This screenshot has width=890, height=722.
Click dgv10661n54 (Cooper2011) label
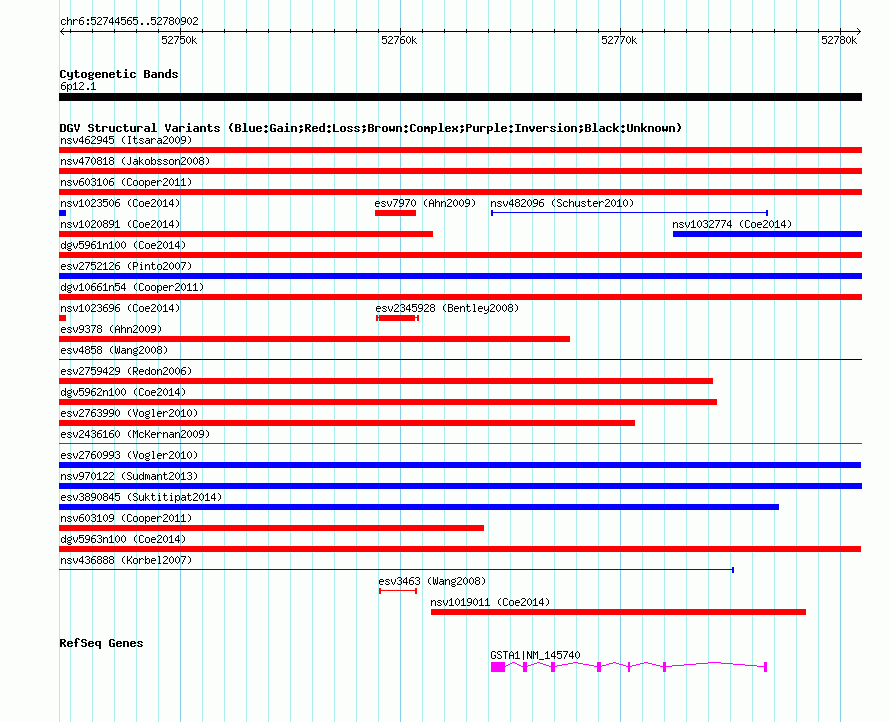[132, 287]
